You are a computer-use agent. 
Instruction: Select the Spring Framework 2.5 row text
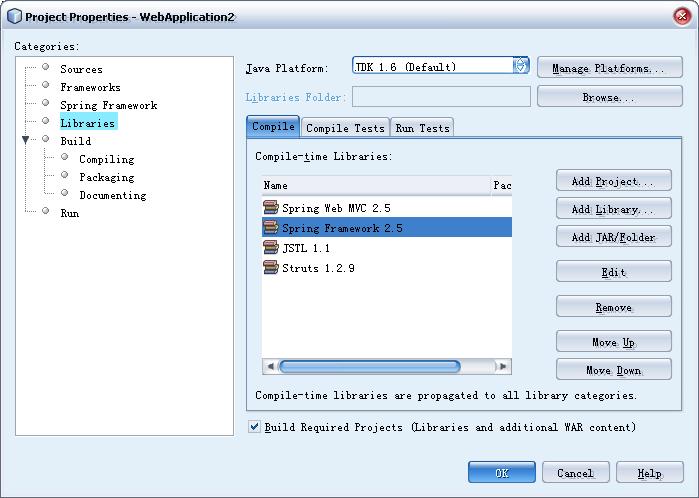click(x=342, y=228)
